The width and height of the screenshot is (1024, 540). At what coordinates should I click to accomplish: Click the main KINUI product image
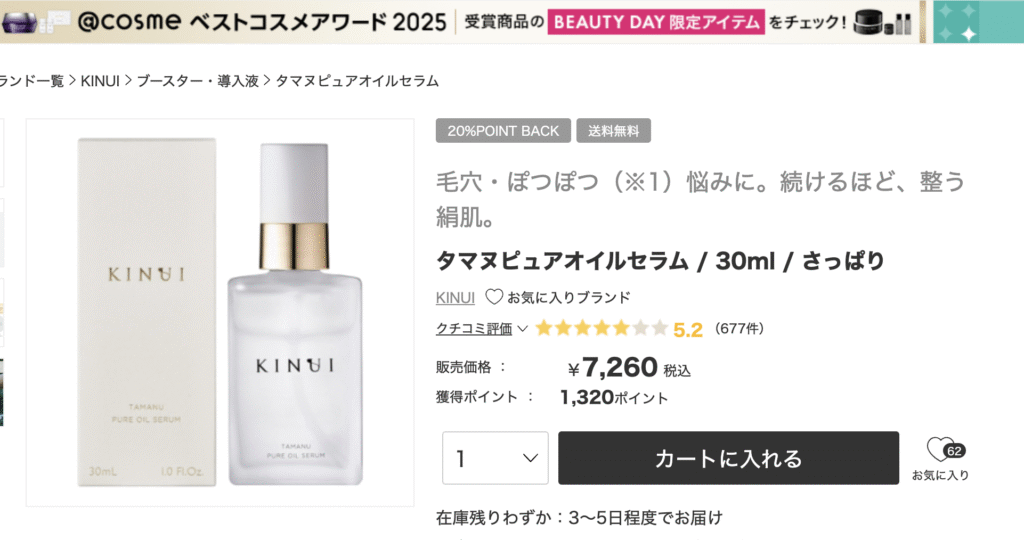click(x=220, y=312)
